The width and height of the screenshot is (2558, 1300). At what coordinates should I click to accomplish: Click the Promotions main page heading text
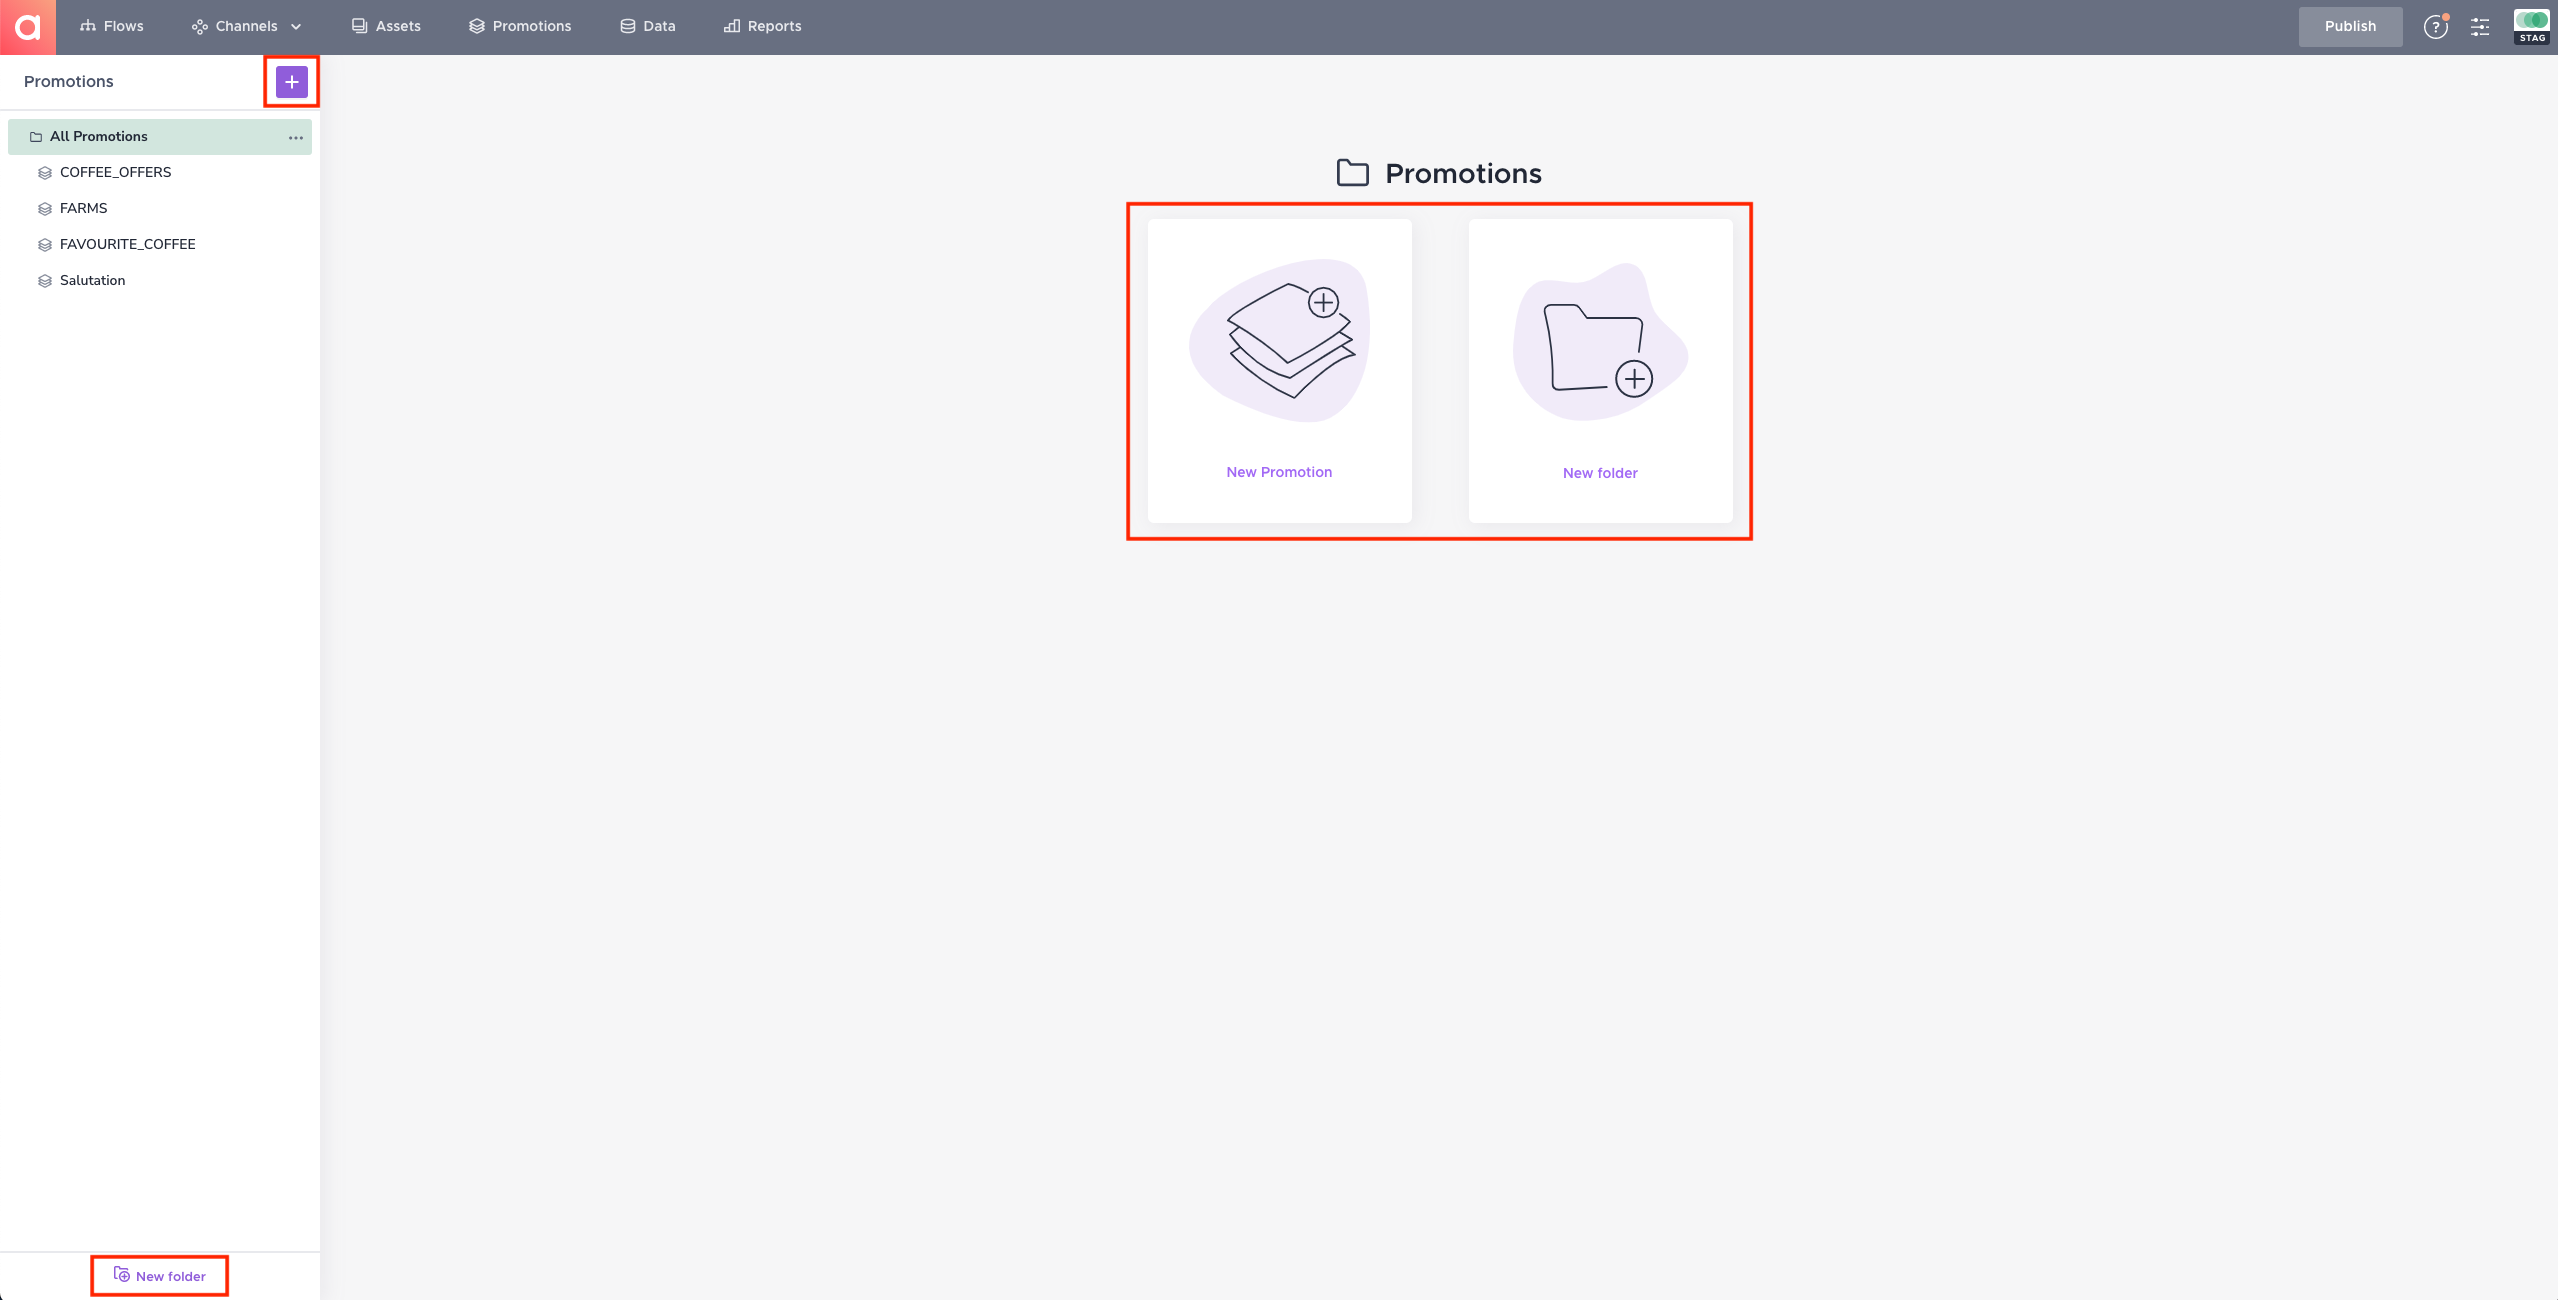point(1463,174)
